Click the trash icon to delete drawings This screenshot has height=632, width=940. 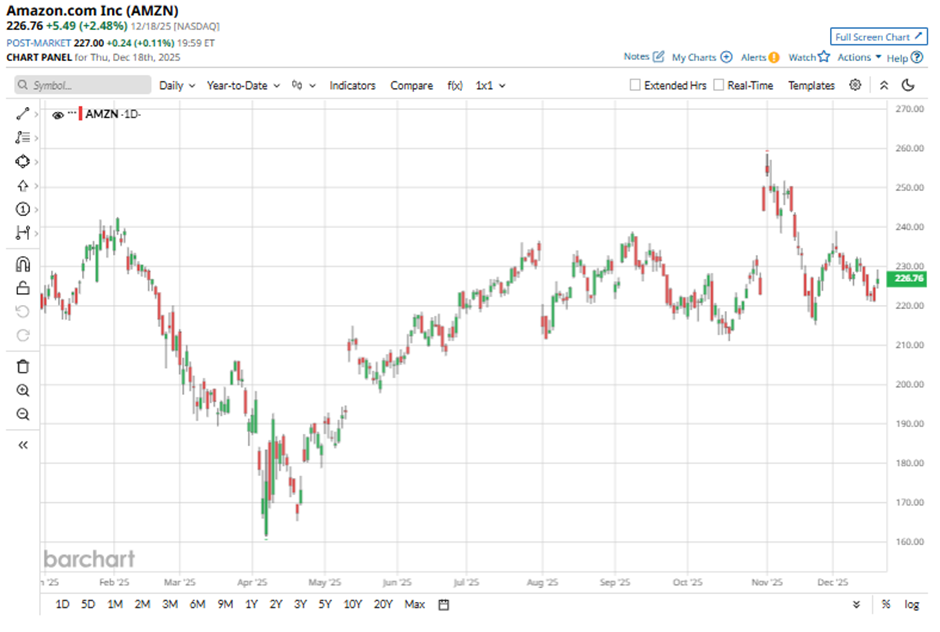point(22,367)
